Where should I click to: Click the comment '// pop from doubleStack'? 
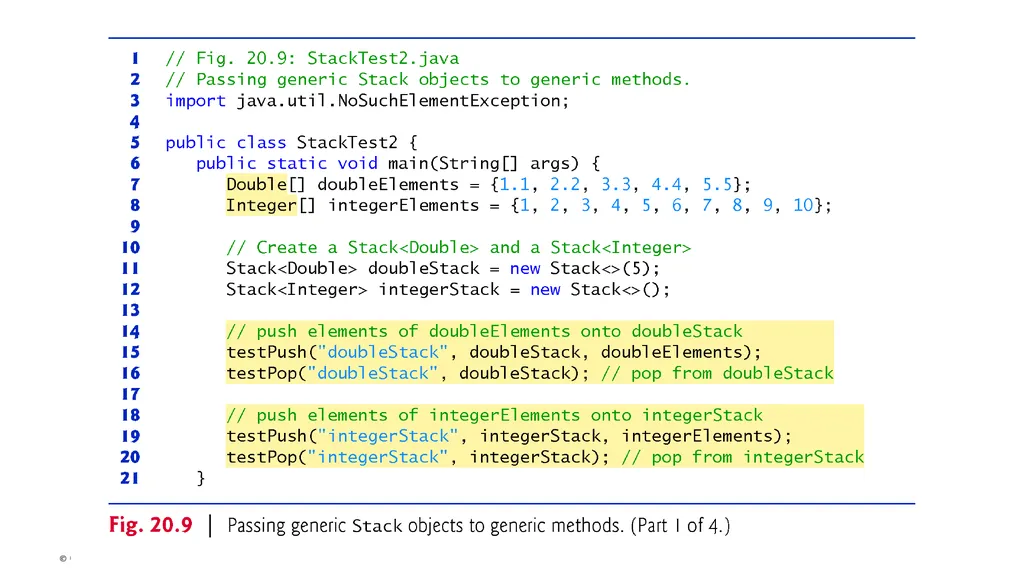717,373
